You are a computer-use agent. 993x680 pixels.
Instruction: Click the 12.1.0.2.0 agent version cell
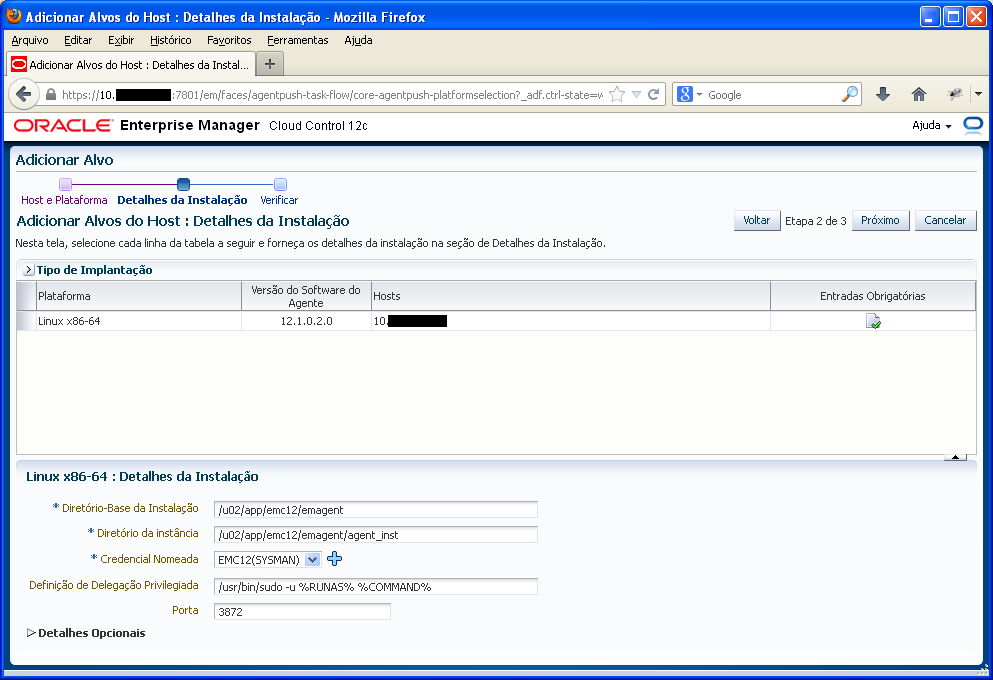[x=307, y=321]
